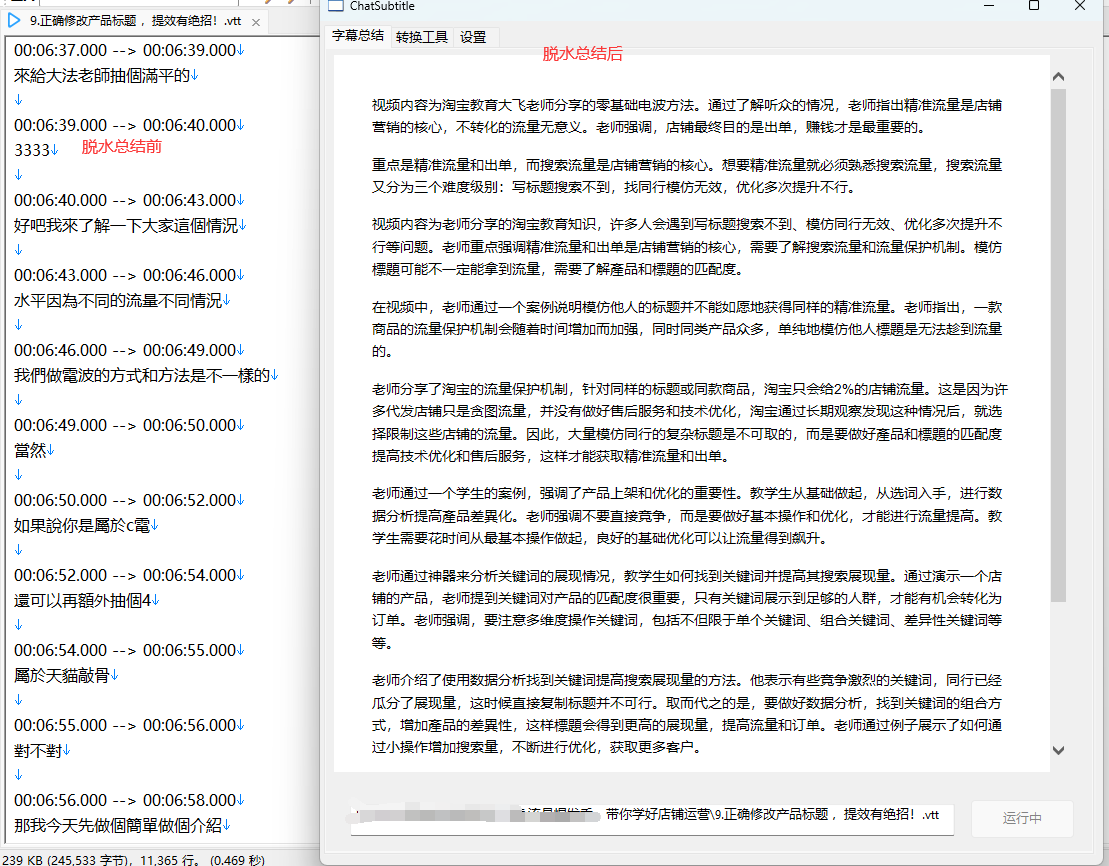This screenshot has width=1109, height=866.
Task: Click summary paragraph starting 老师通过神器来分析关键词
Action: coord(687,609)
